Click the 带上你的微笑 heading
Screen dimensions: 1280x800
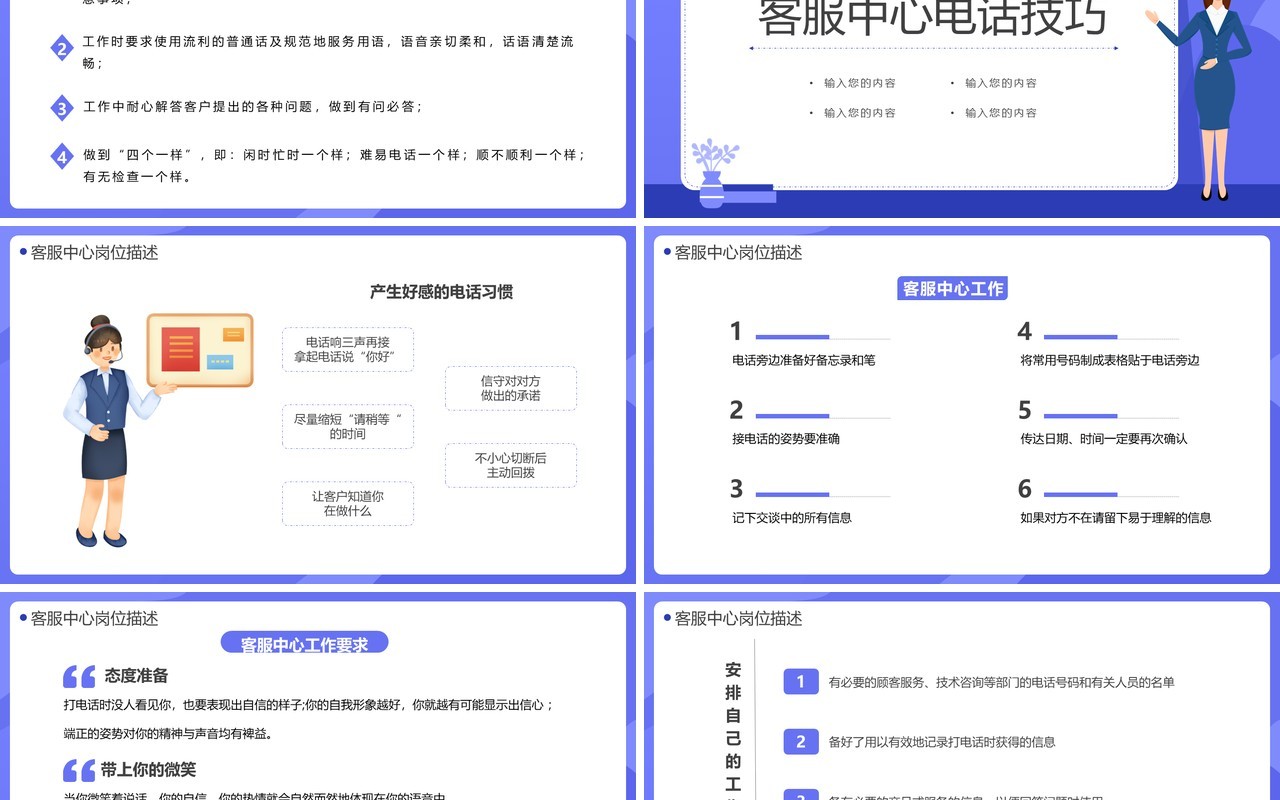(148, 770)
